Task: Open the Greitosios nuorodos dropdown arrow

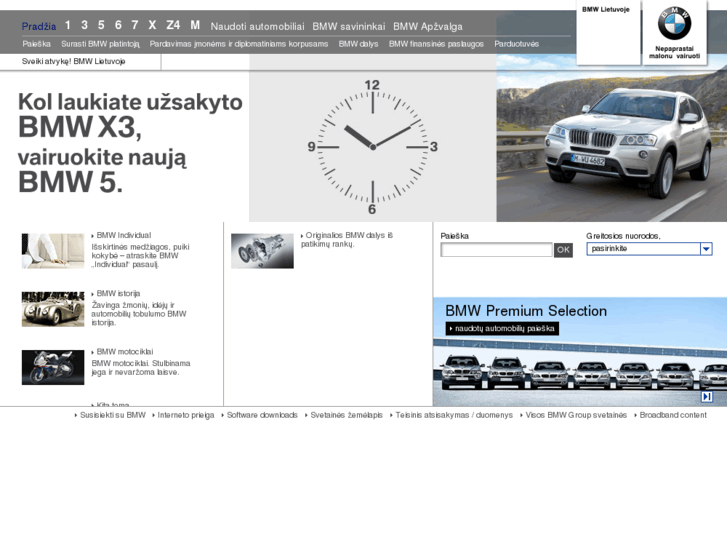Action: [706, 249]
